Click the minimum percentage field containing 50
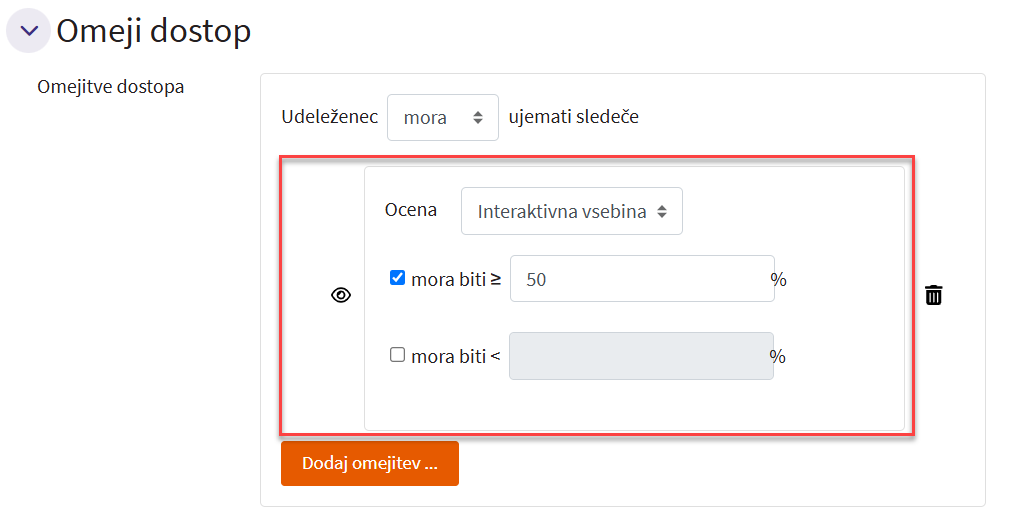Screen dimensions: 1009x522 pyautogui.click(x=641, y=279)
